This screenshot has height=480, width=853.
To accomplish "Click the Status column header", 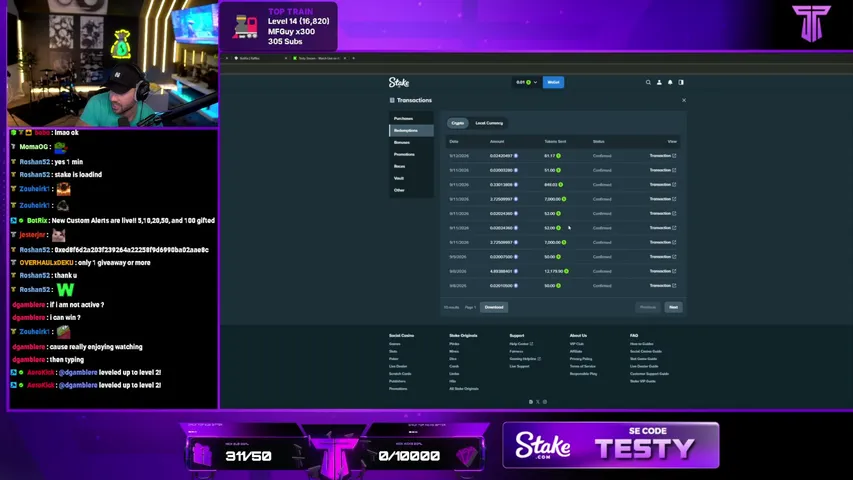I will [x=598, y=141].
